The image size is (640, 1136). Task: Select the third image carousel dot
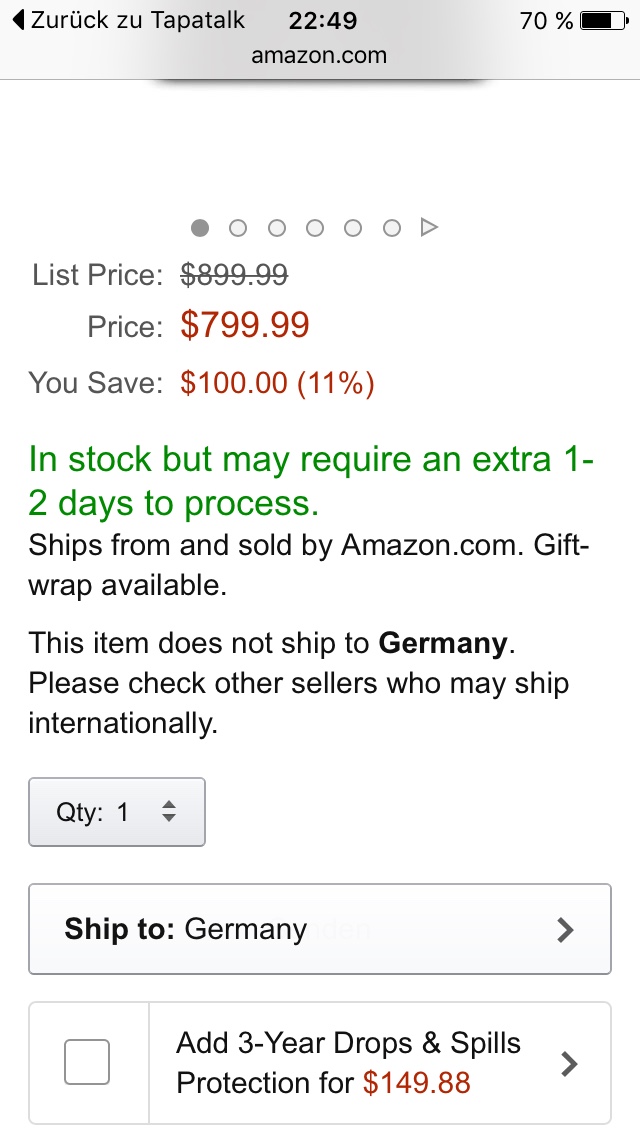click(x=277, y=228)
